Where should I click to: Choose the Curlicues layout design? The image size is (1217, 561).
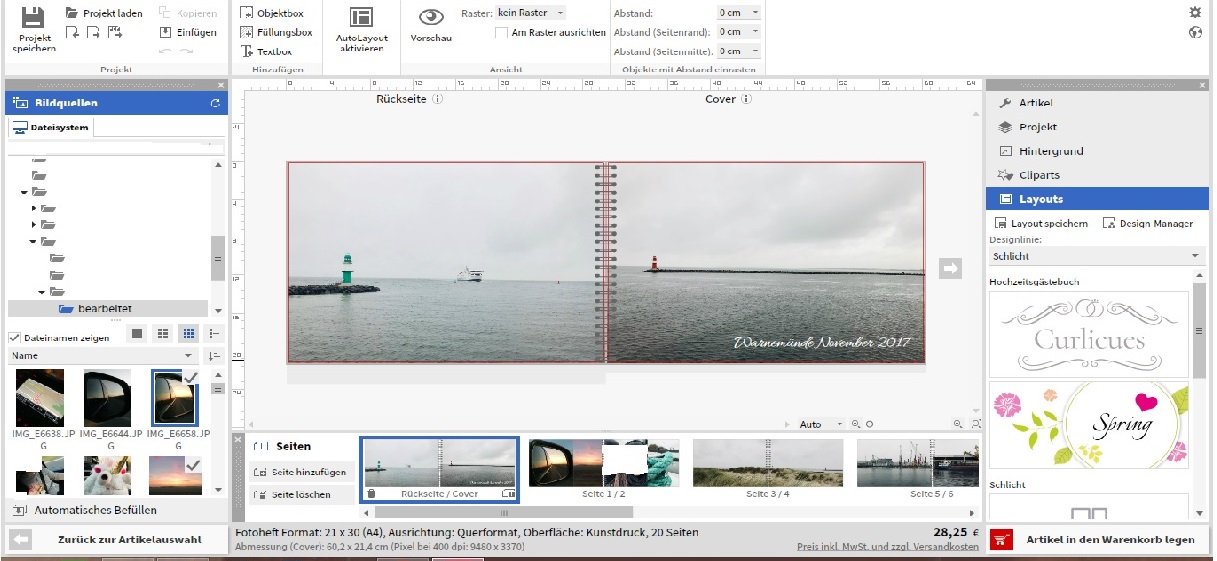point(1088,334)
